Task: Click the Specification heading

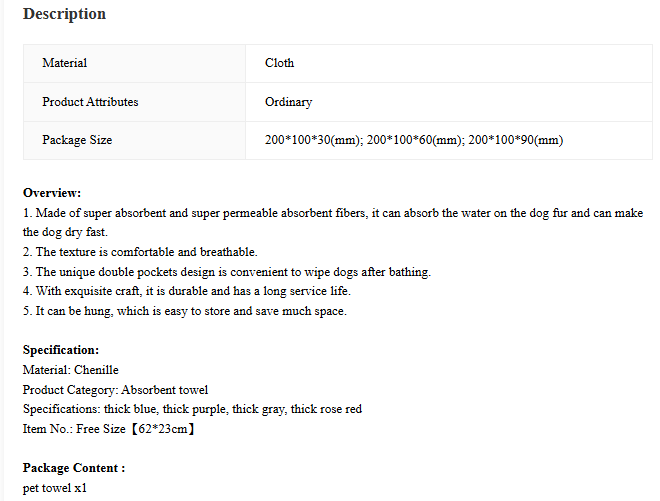Action: pyautogui.click(x=61, y=350)
